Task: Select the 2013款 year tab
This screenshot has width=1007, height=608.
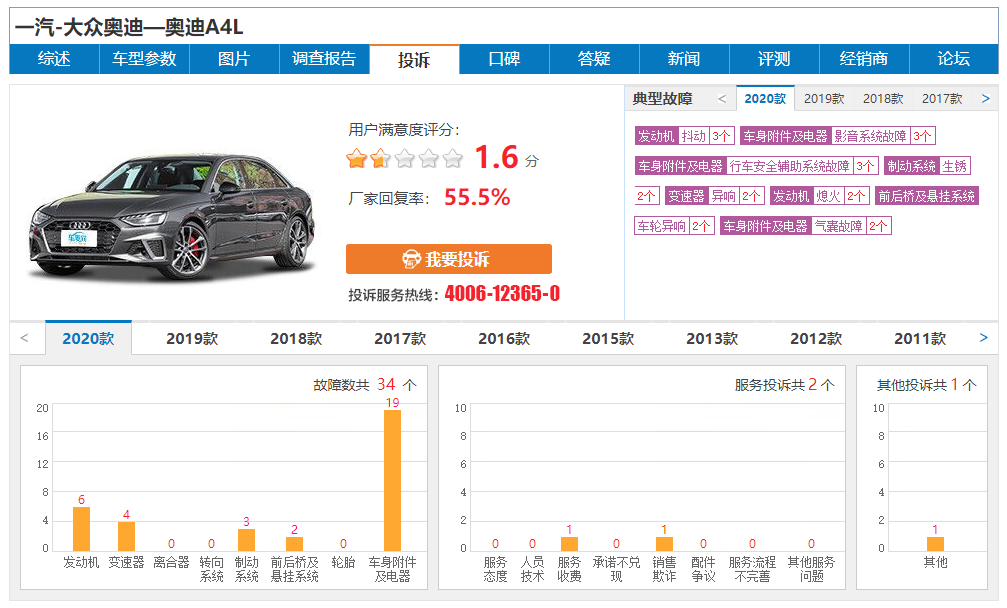Action: 712,338
